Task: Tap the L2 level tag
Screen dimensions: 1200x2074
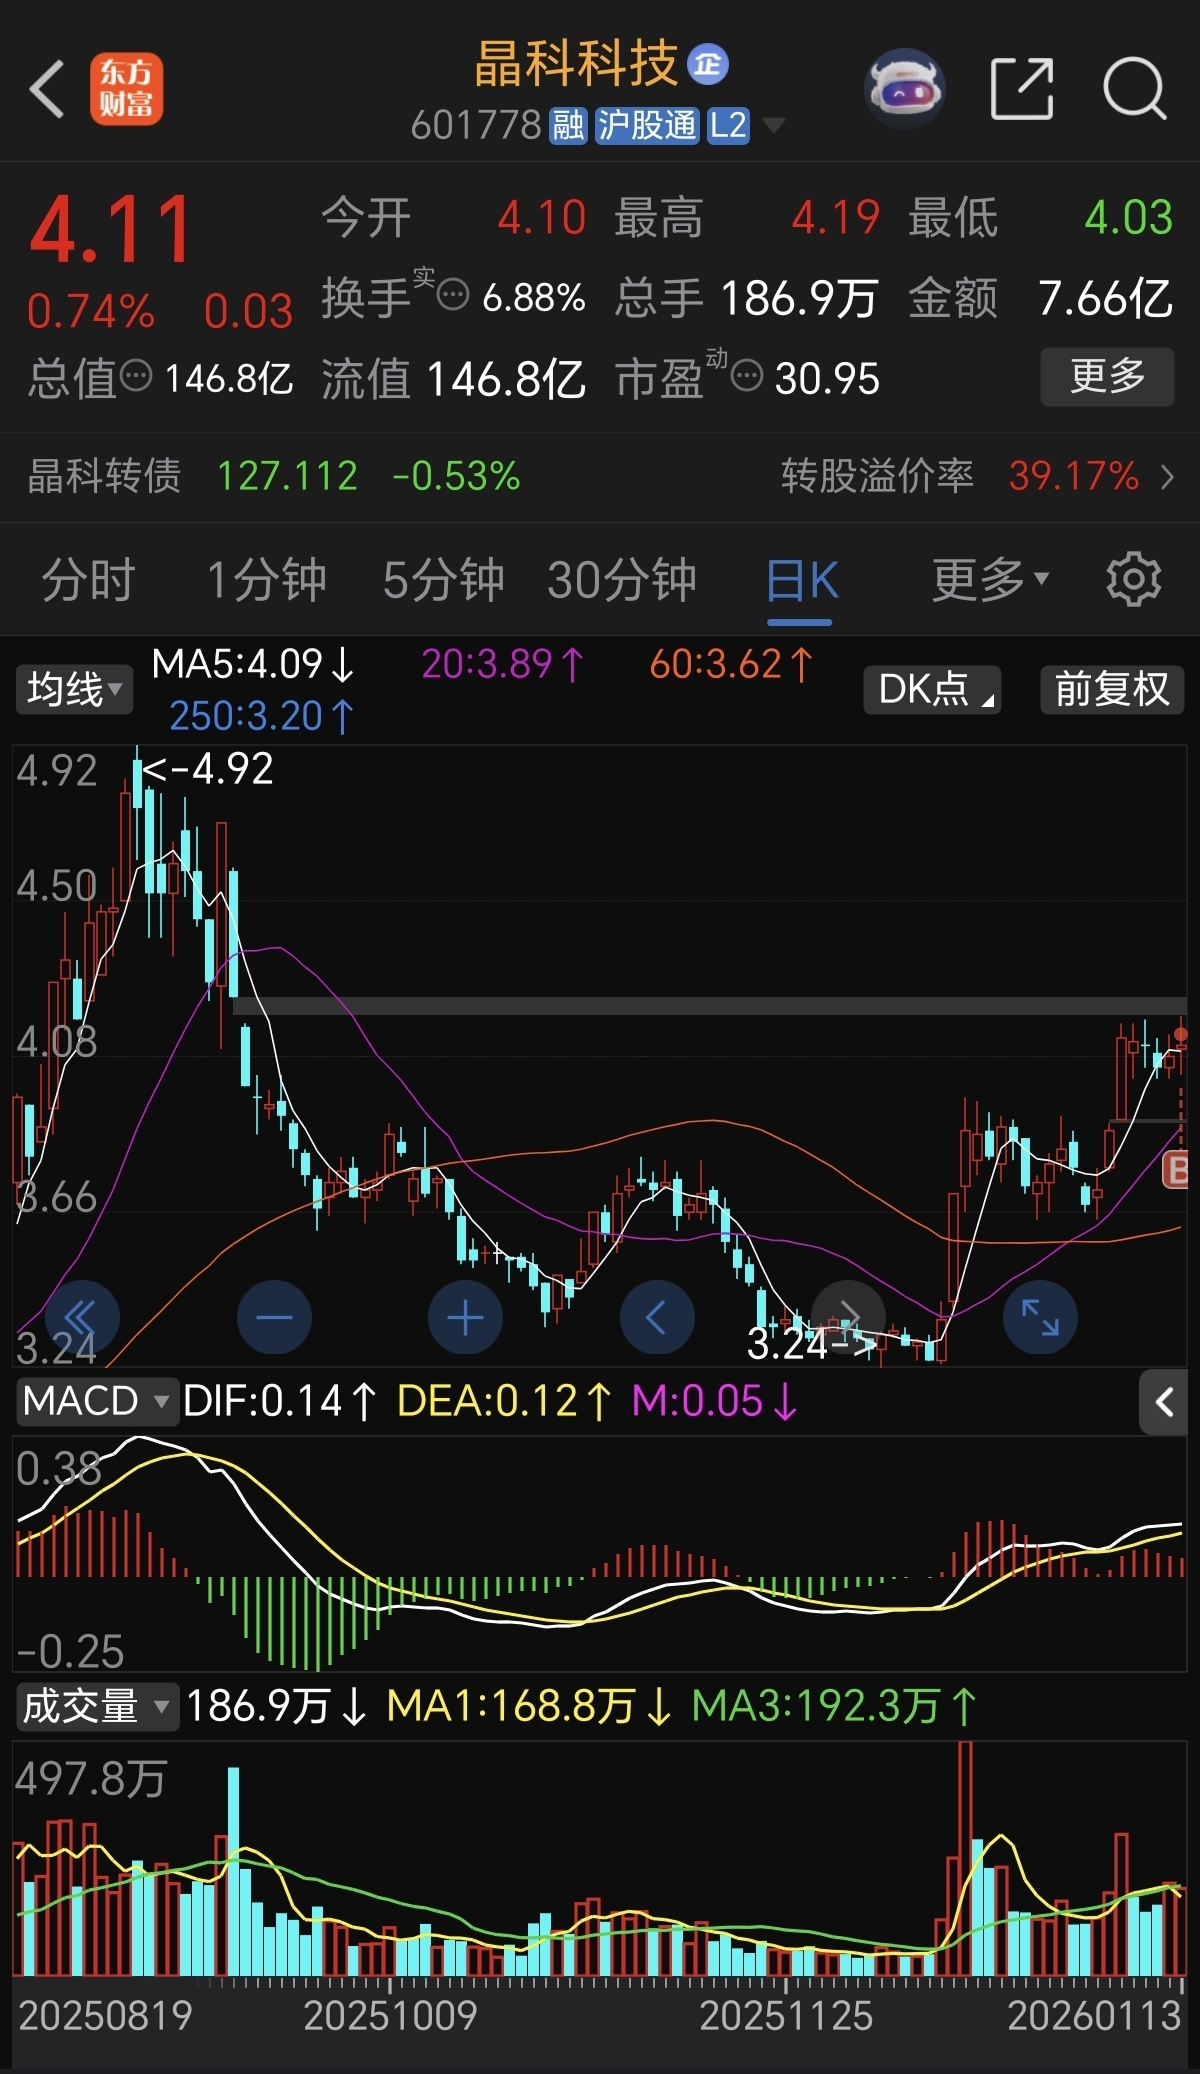Action: 728,125
